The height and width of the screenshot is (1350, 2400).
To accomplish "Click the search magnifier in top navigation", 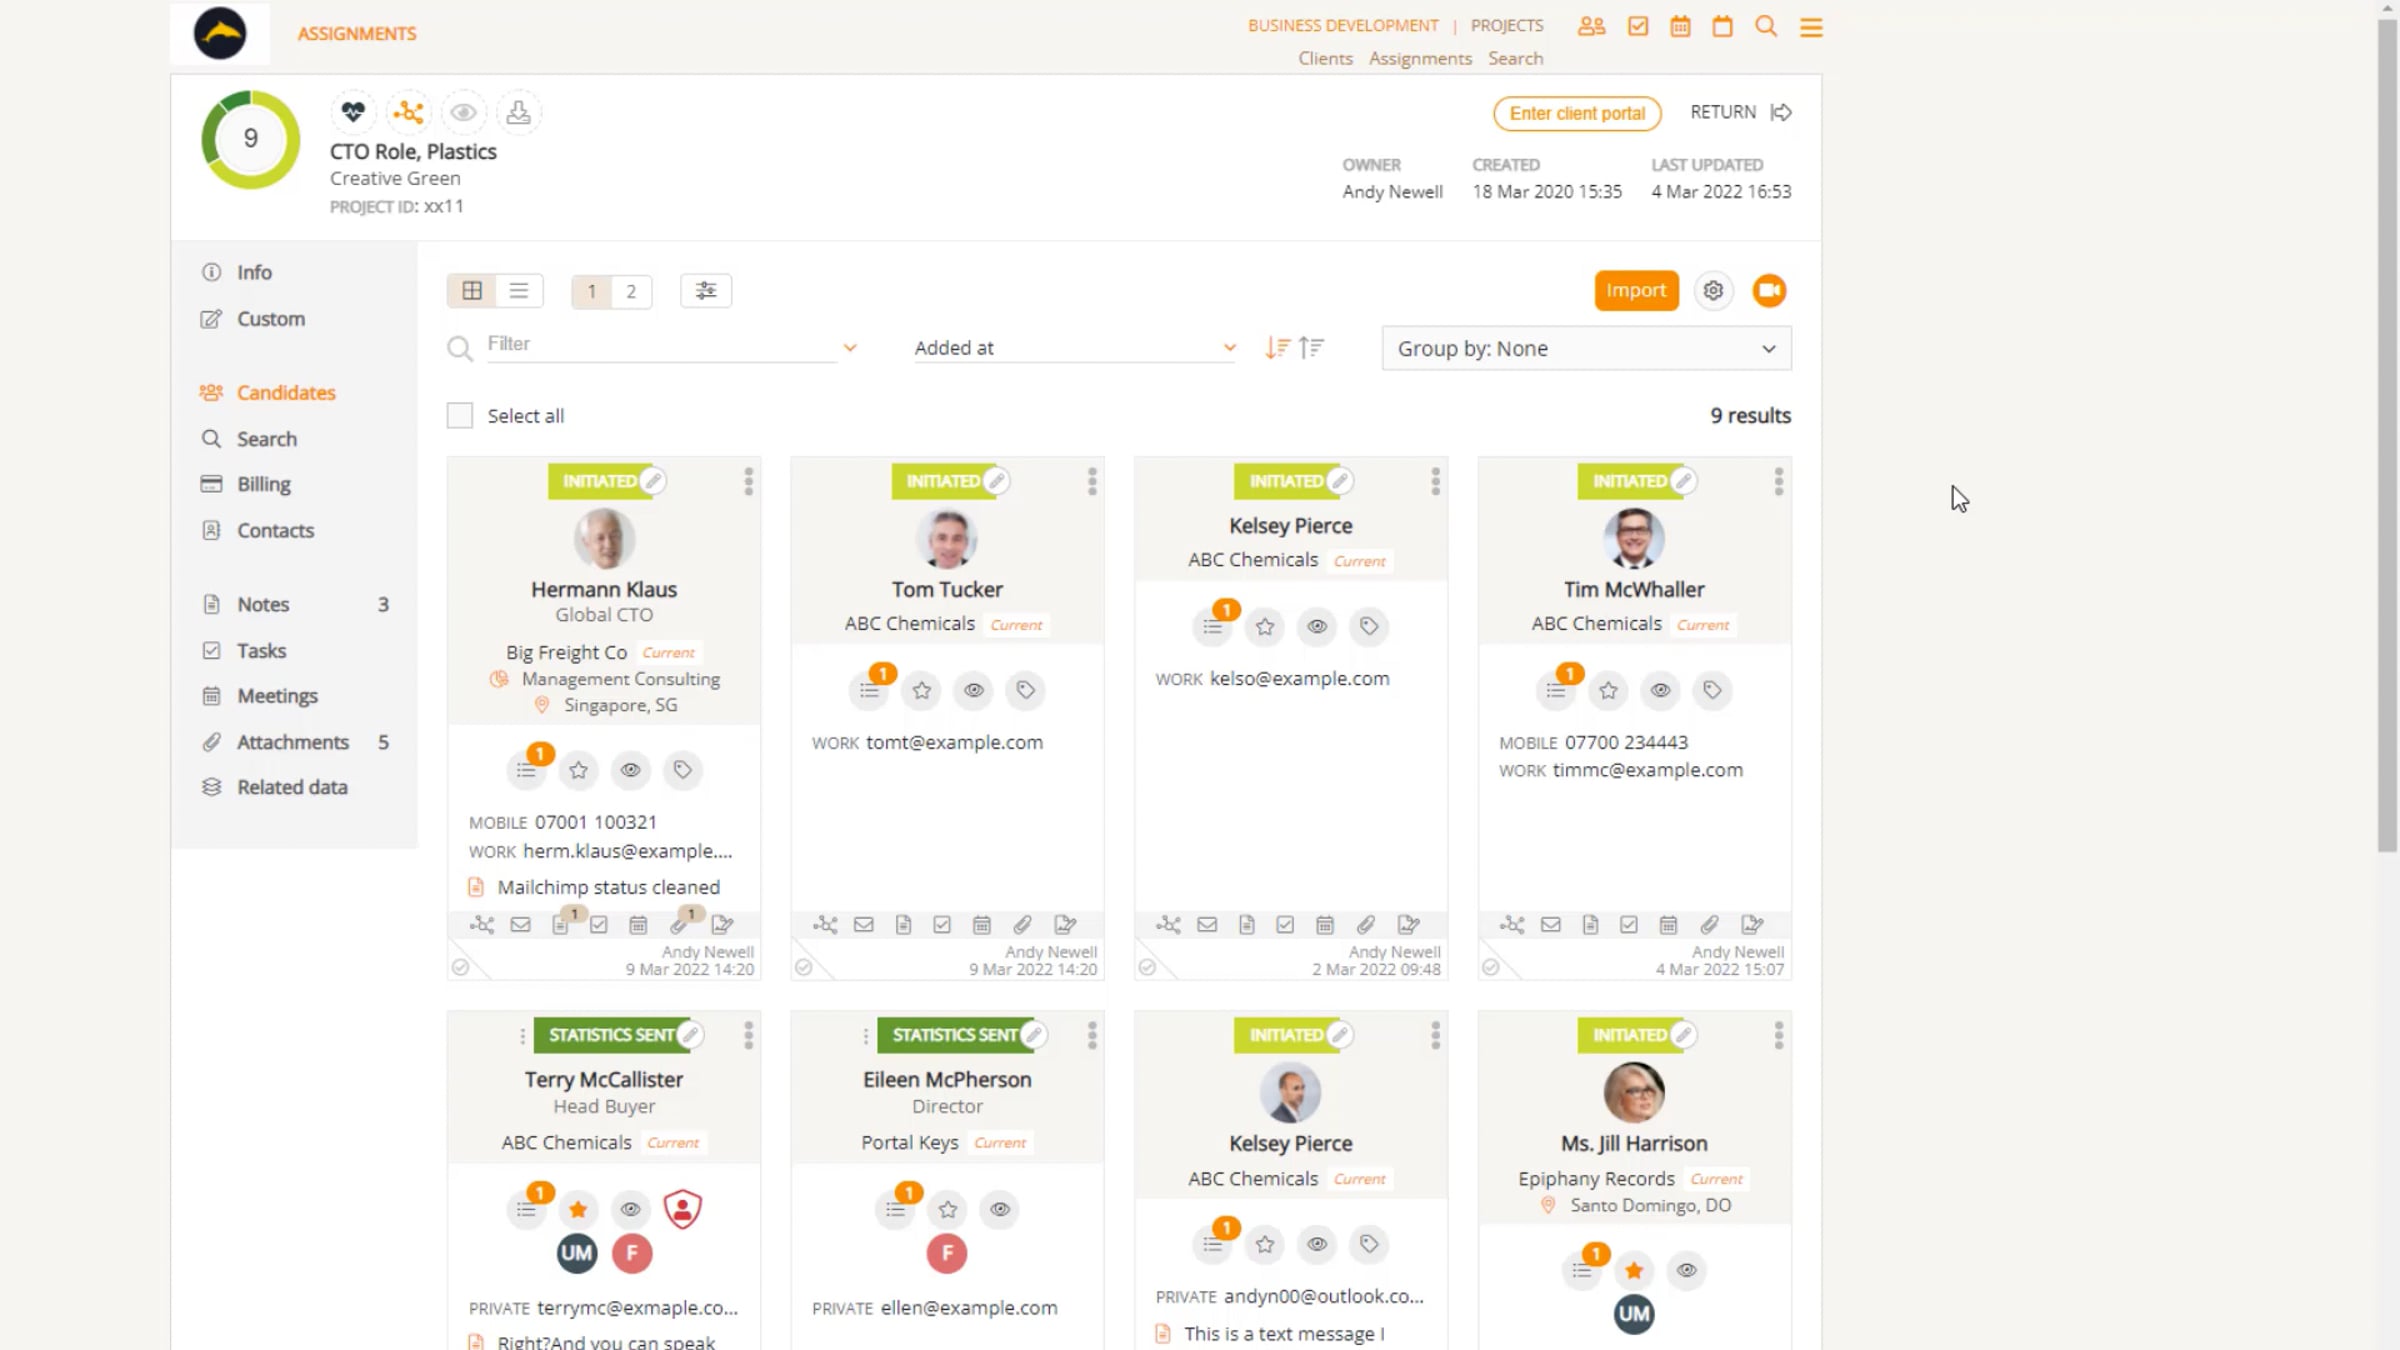I will [x=1766, y=27].
